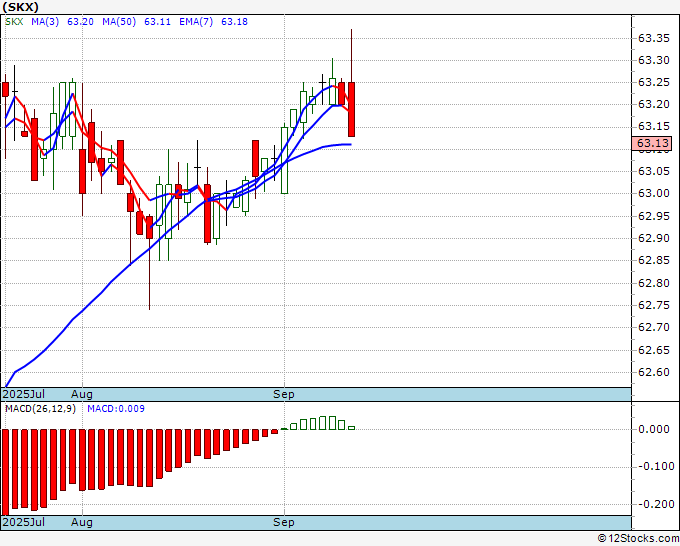
Task: Click the 2025Jul label on price chart axis
Action: 24,394
